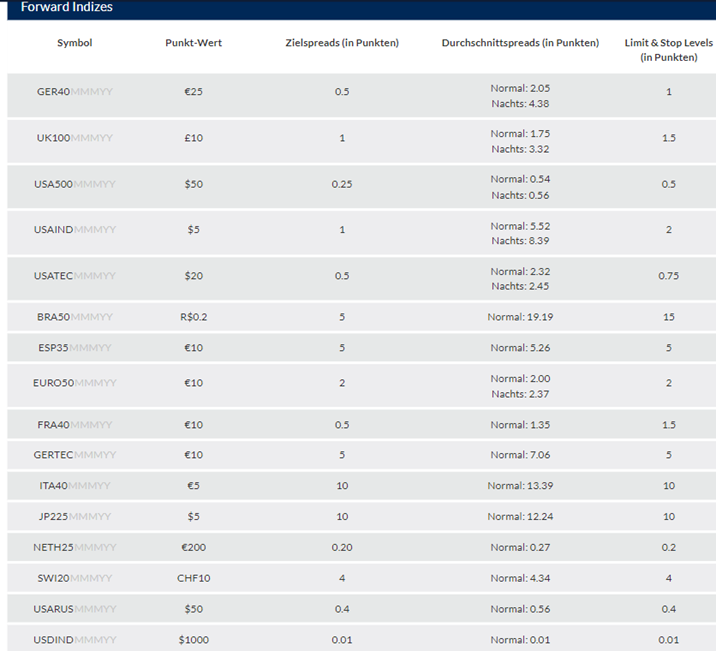Image resolution: width=716 pixels, height=651 pixels.
Task: Click Nachts: 8.39 for USAIND
Action: (520, 241)
